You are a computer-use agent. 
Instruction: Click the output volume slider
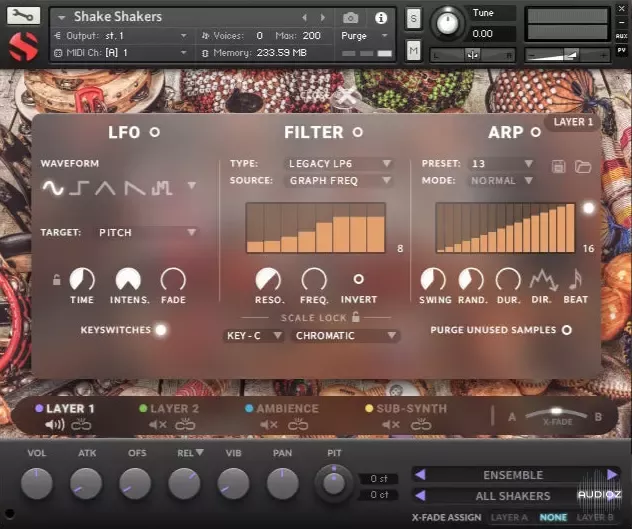(x=568, y=54)
